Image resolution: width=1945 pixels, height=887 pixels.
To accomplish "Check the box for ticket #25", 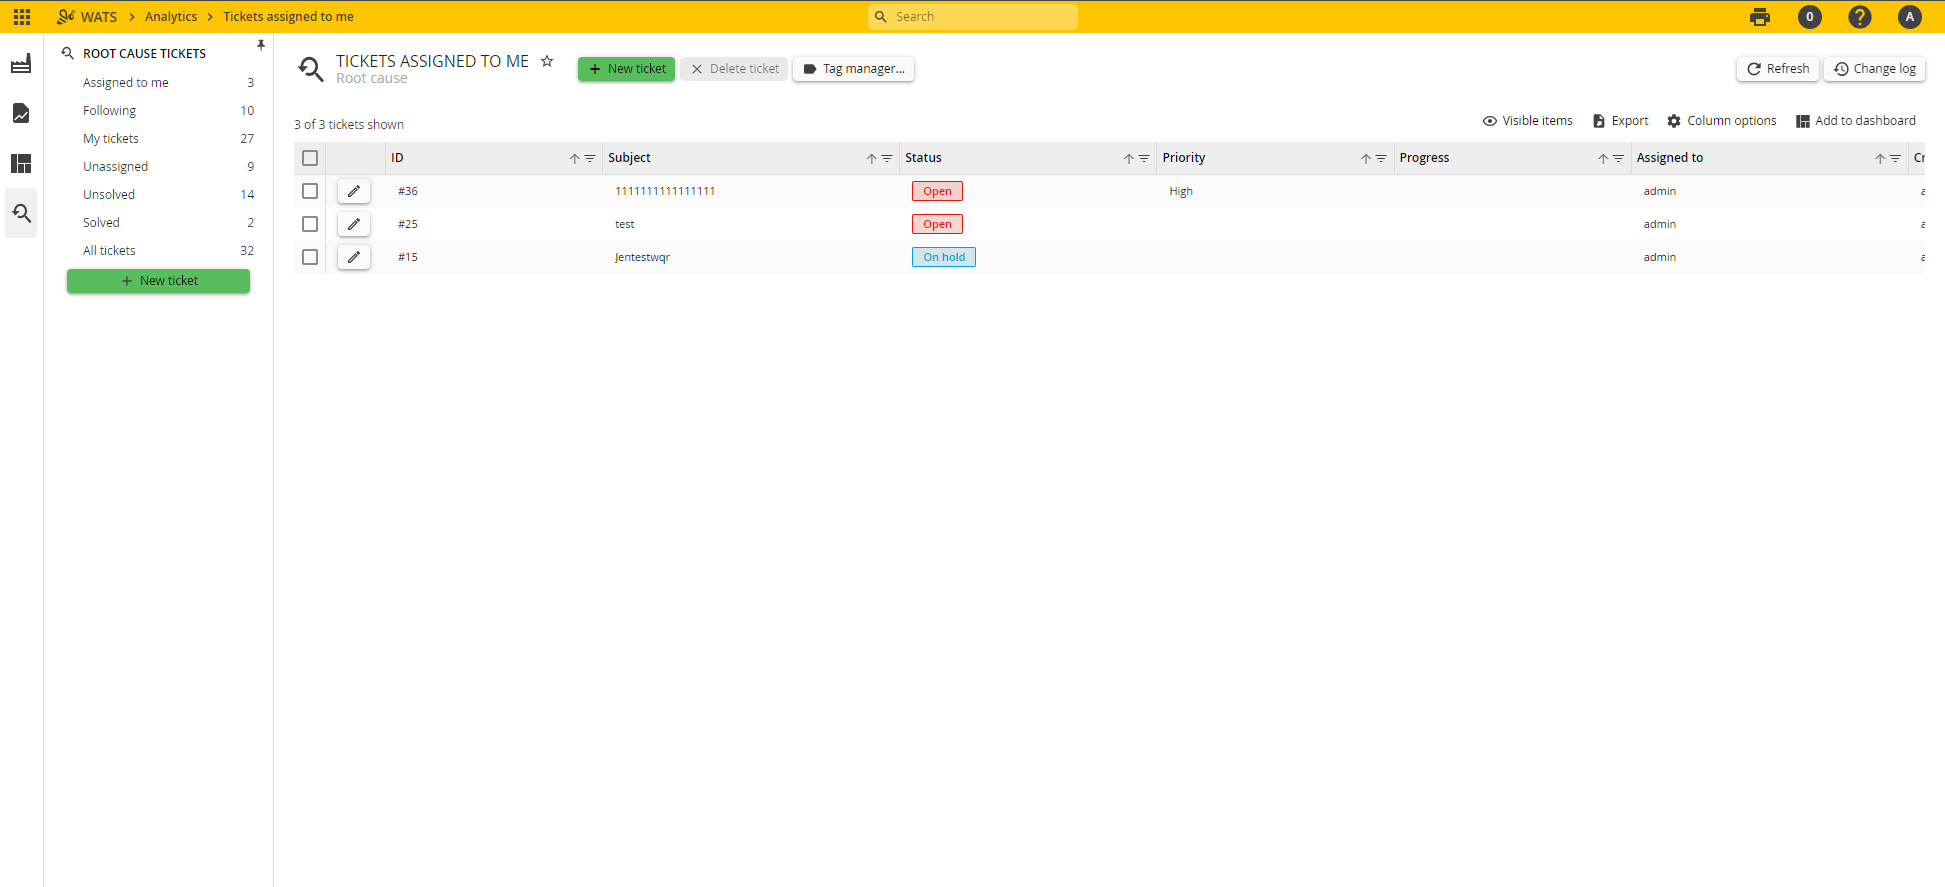I will pos(310,224).
